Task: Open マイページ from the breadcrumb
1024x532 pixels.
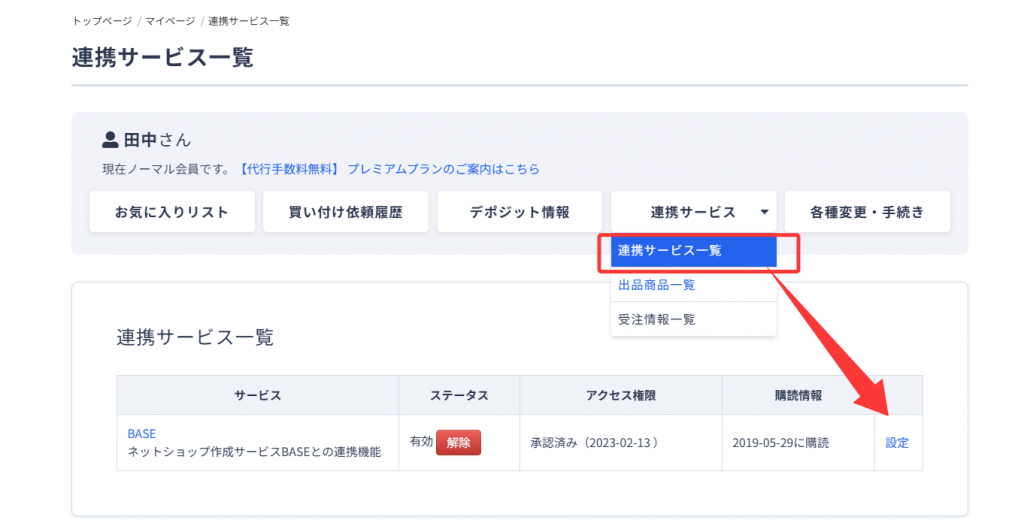Action: (169, 21)
